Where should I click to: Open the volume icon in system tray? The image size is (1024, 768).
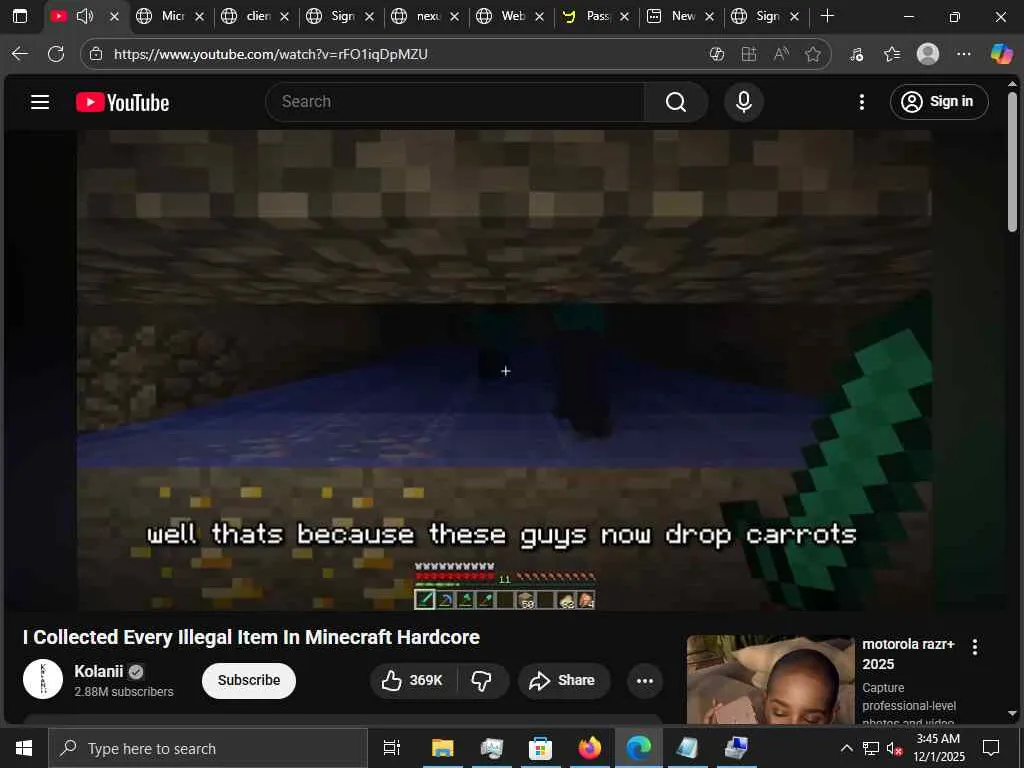pos(893,748)
